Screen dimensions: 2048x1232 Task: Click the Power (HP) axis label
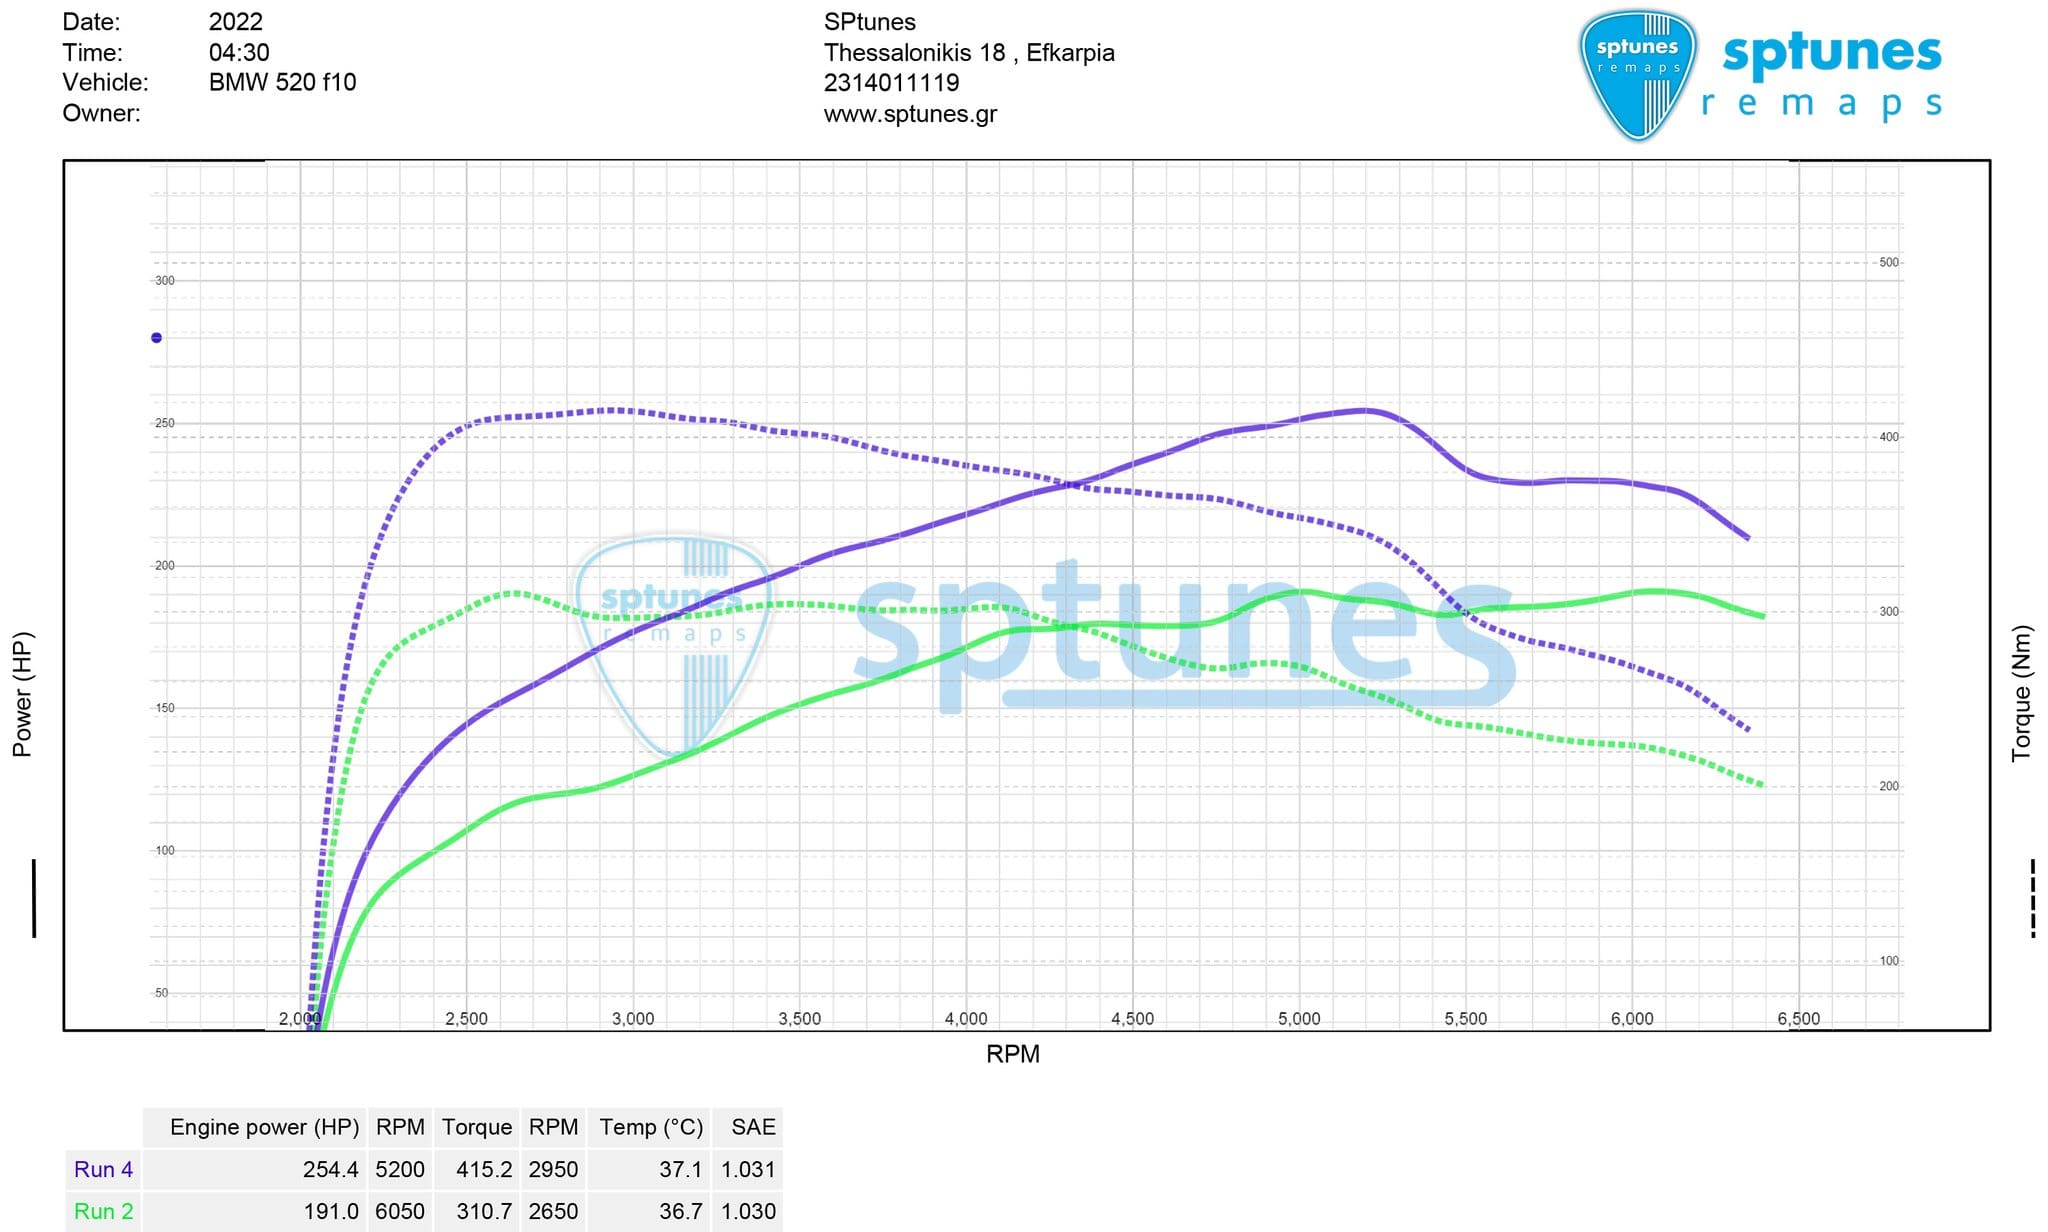(22, 694)
